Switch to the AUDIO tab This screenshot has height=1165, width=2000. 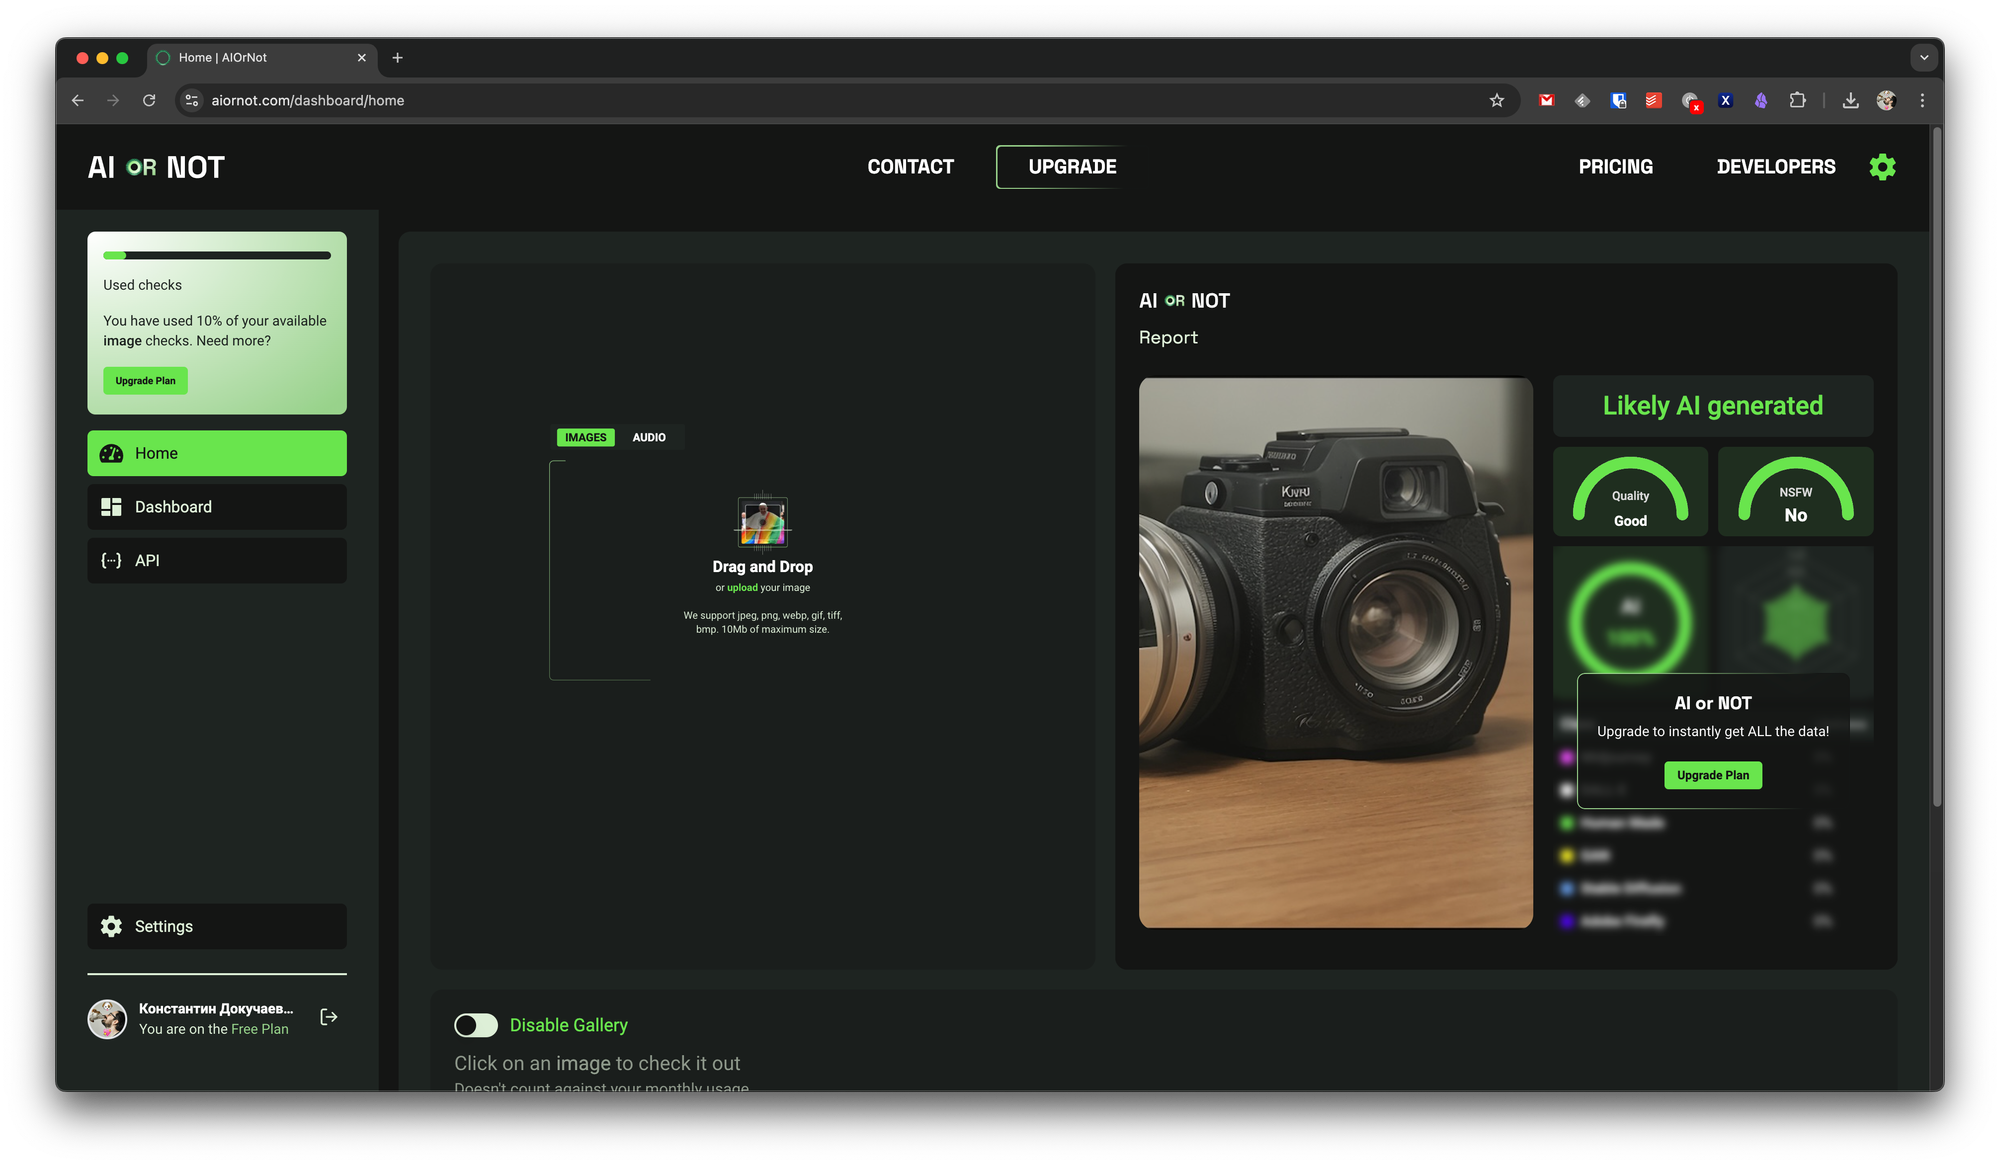point(649,438)
